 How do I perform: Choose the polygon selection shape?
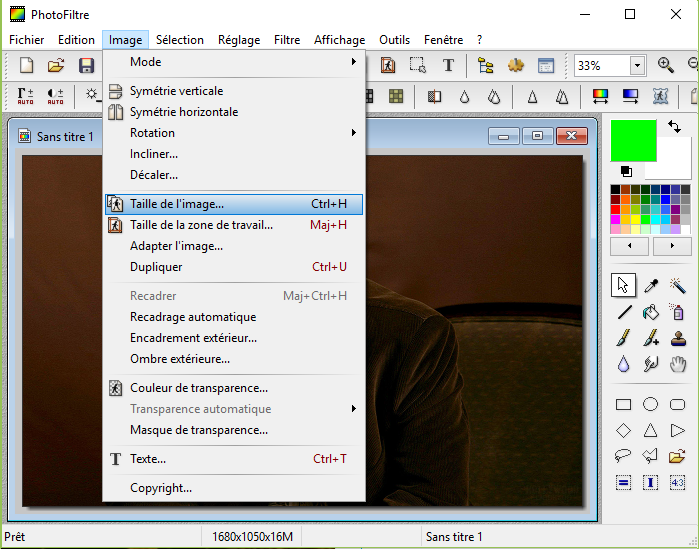650,455
